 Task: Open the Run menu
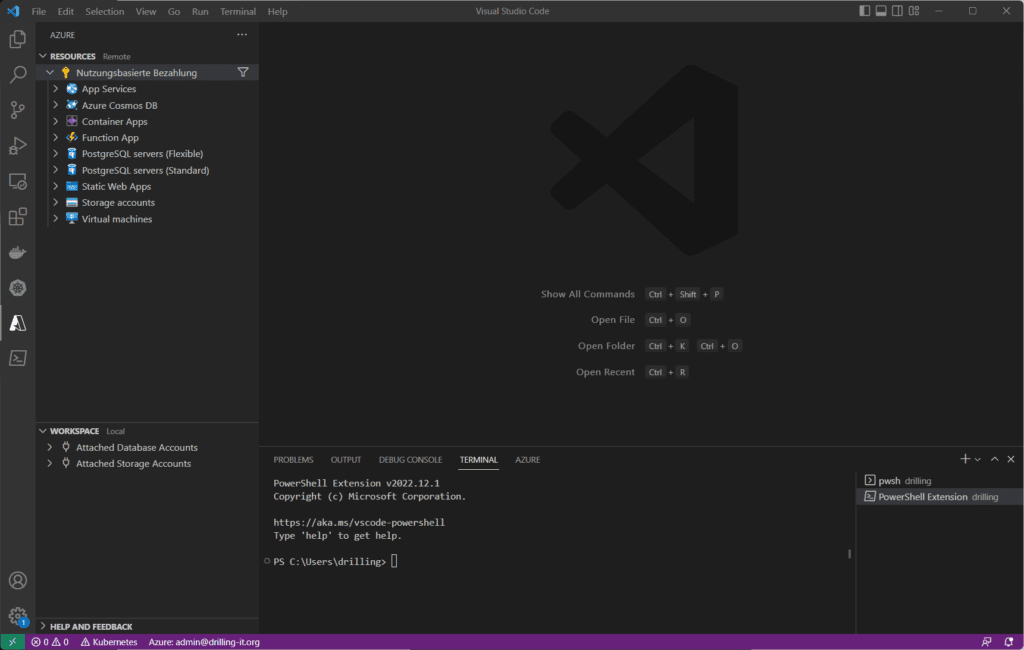pyautogui.click(x=200, y=11)
